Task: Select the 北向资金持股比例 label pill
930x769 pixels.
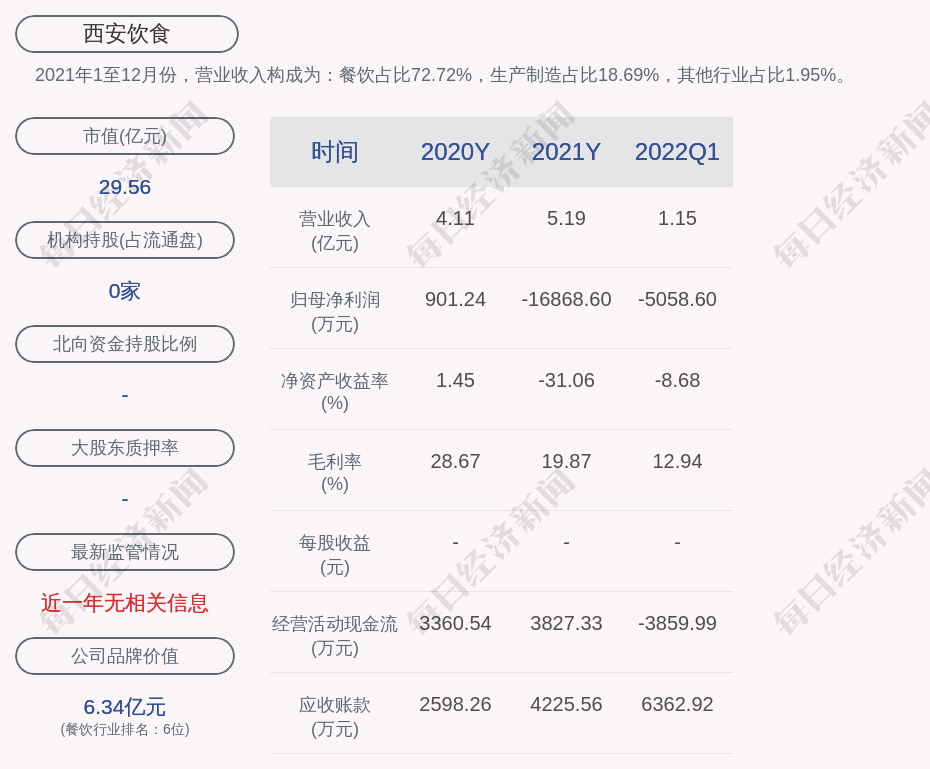Action: 125,344
